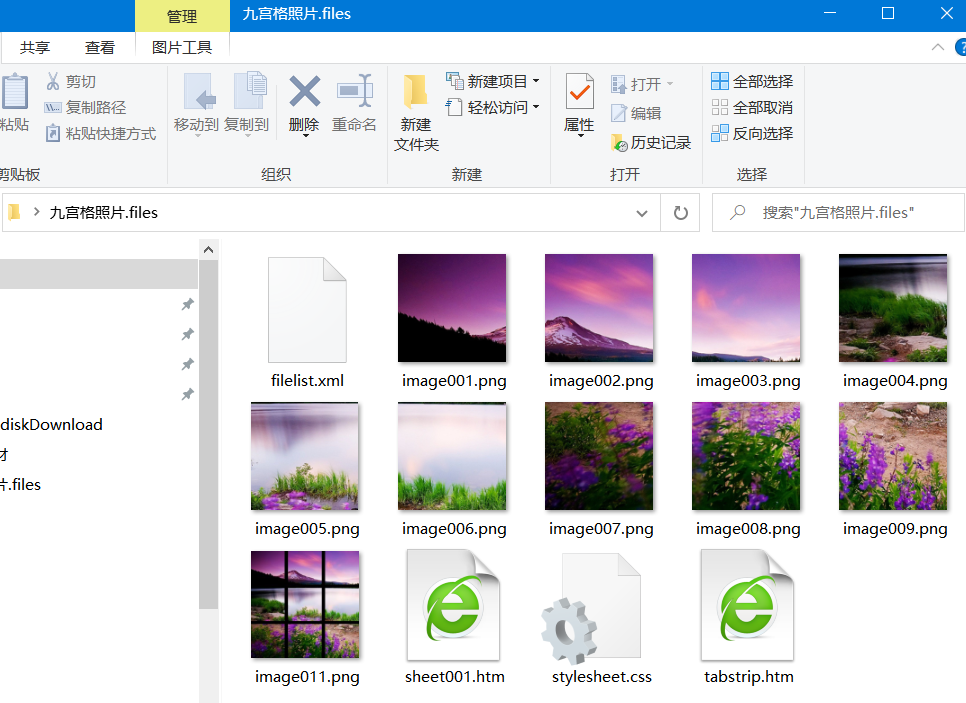
Task: Click the folder icon in address bar
Action: pos(14,212)
